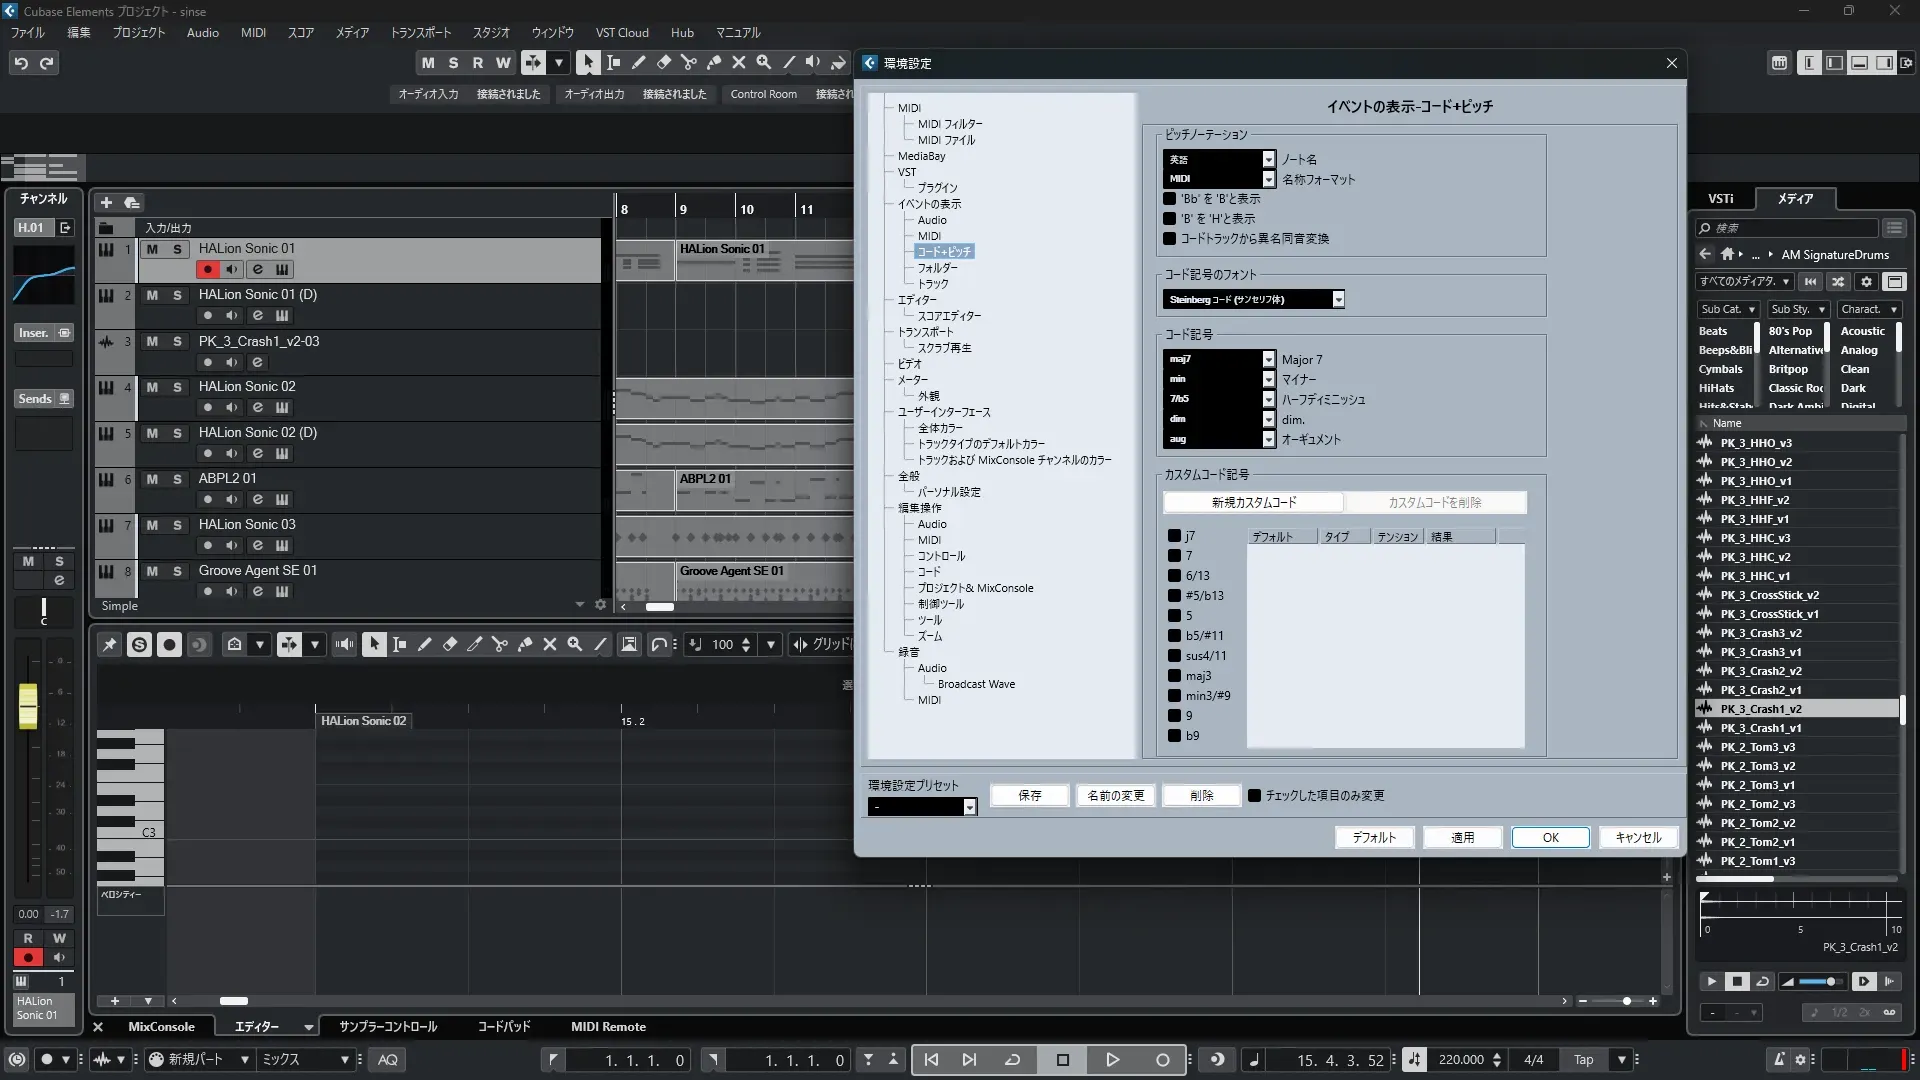Click the 適用 apply button
This screenshot has height=1080, width=1920.
(x=1462, y=838)
